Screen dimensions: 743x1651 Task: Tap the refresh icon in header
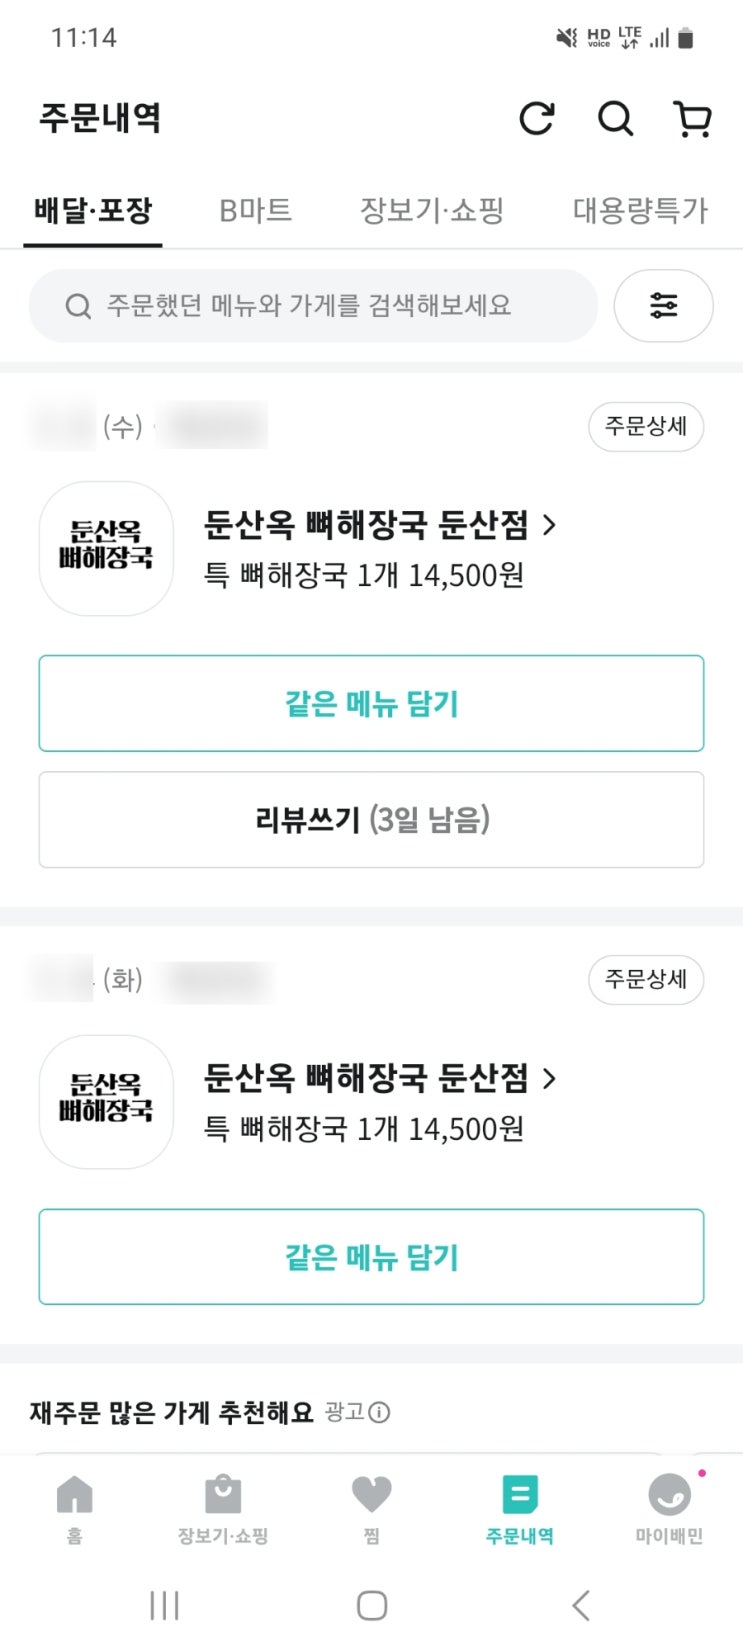[537, 119]
